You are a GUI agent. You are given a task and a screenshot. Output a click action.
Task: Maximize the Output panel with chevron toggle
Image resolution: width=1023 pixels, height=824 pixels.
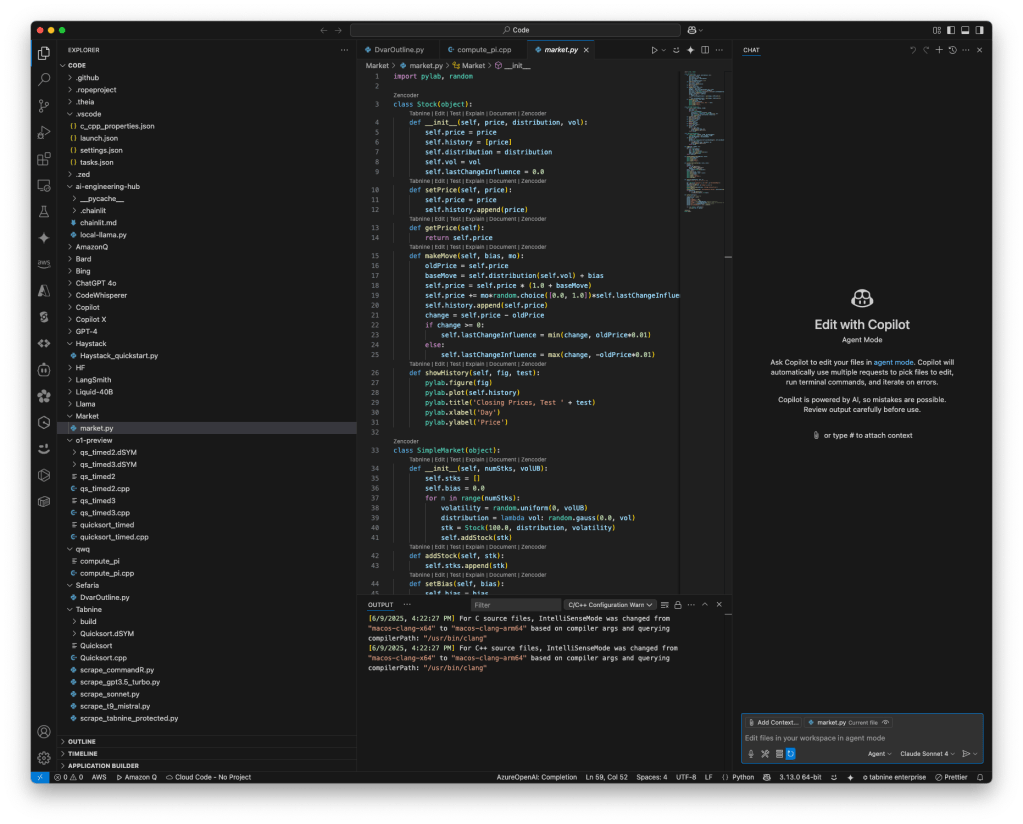click(x=704, y=604)
